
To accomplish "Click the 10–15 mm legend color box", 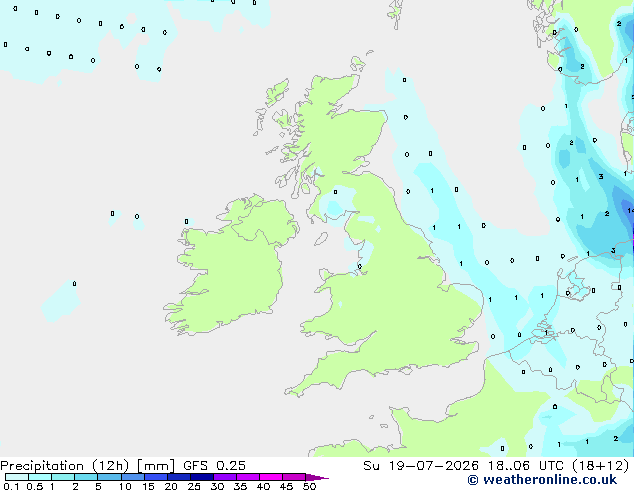I will [132, 477].
